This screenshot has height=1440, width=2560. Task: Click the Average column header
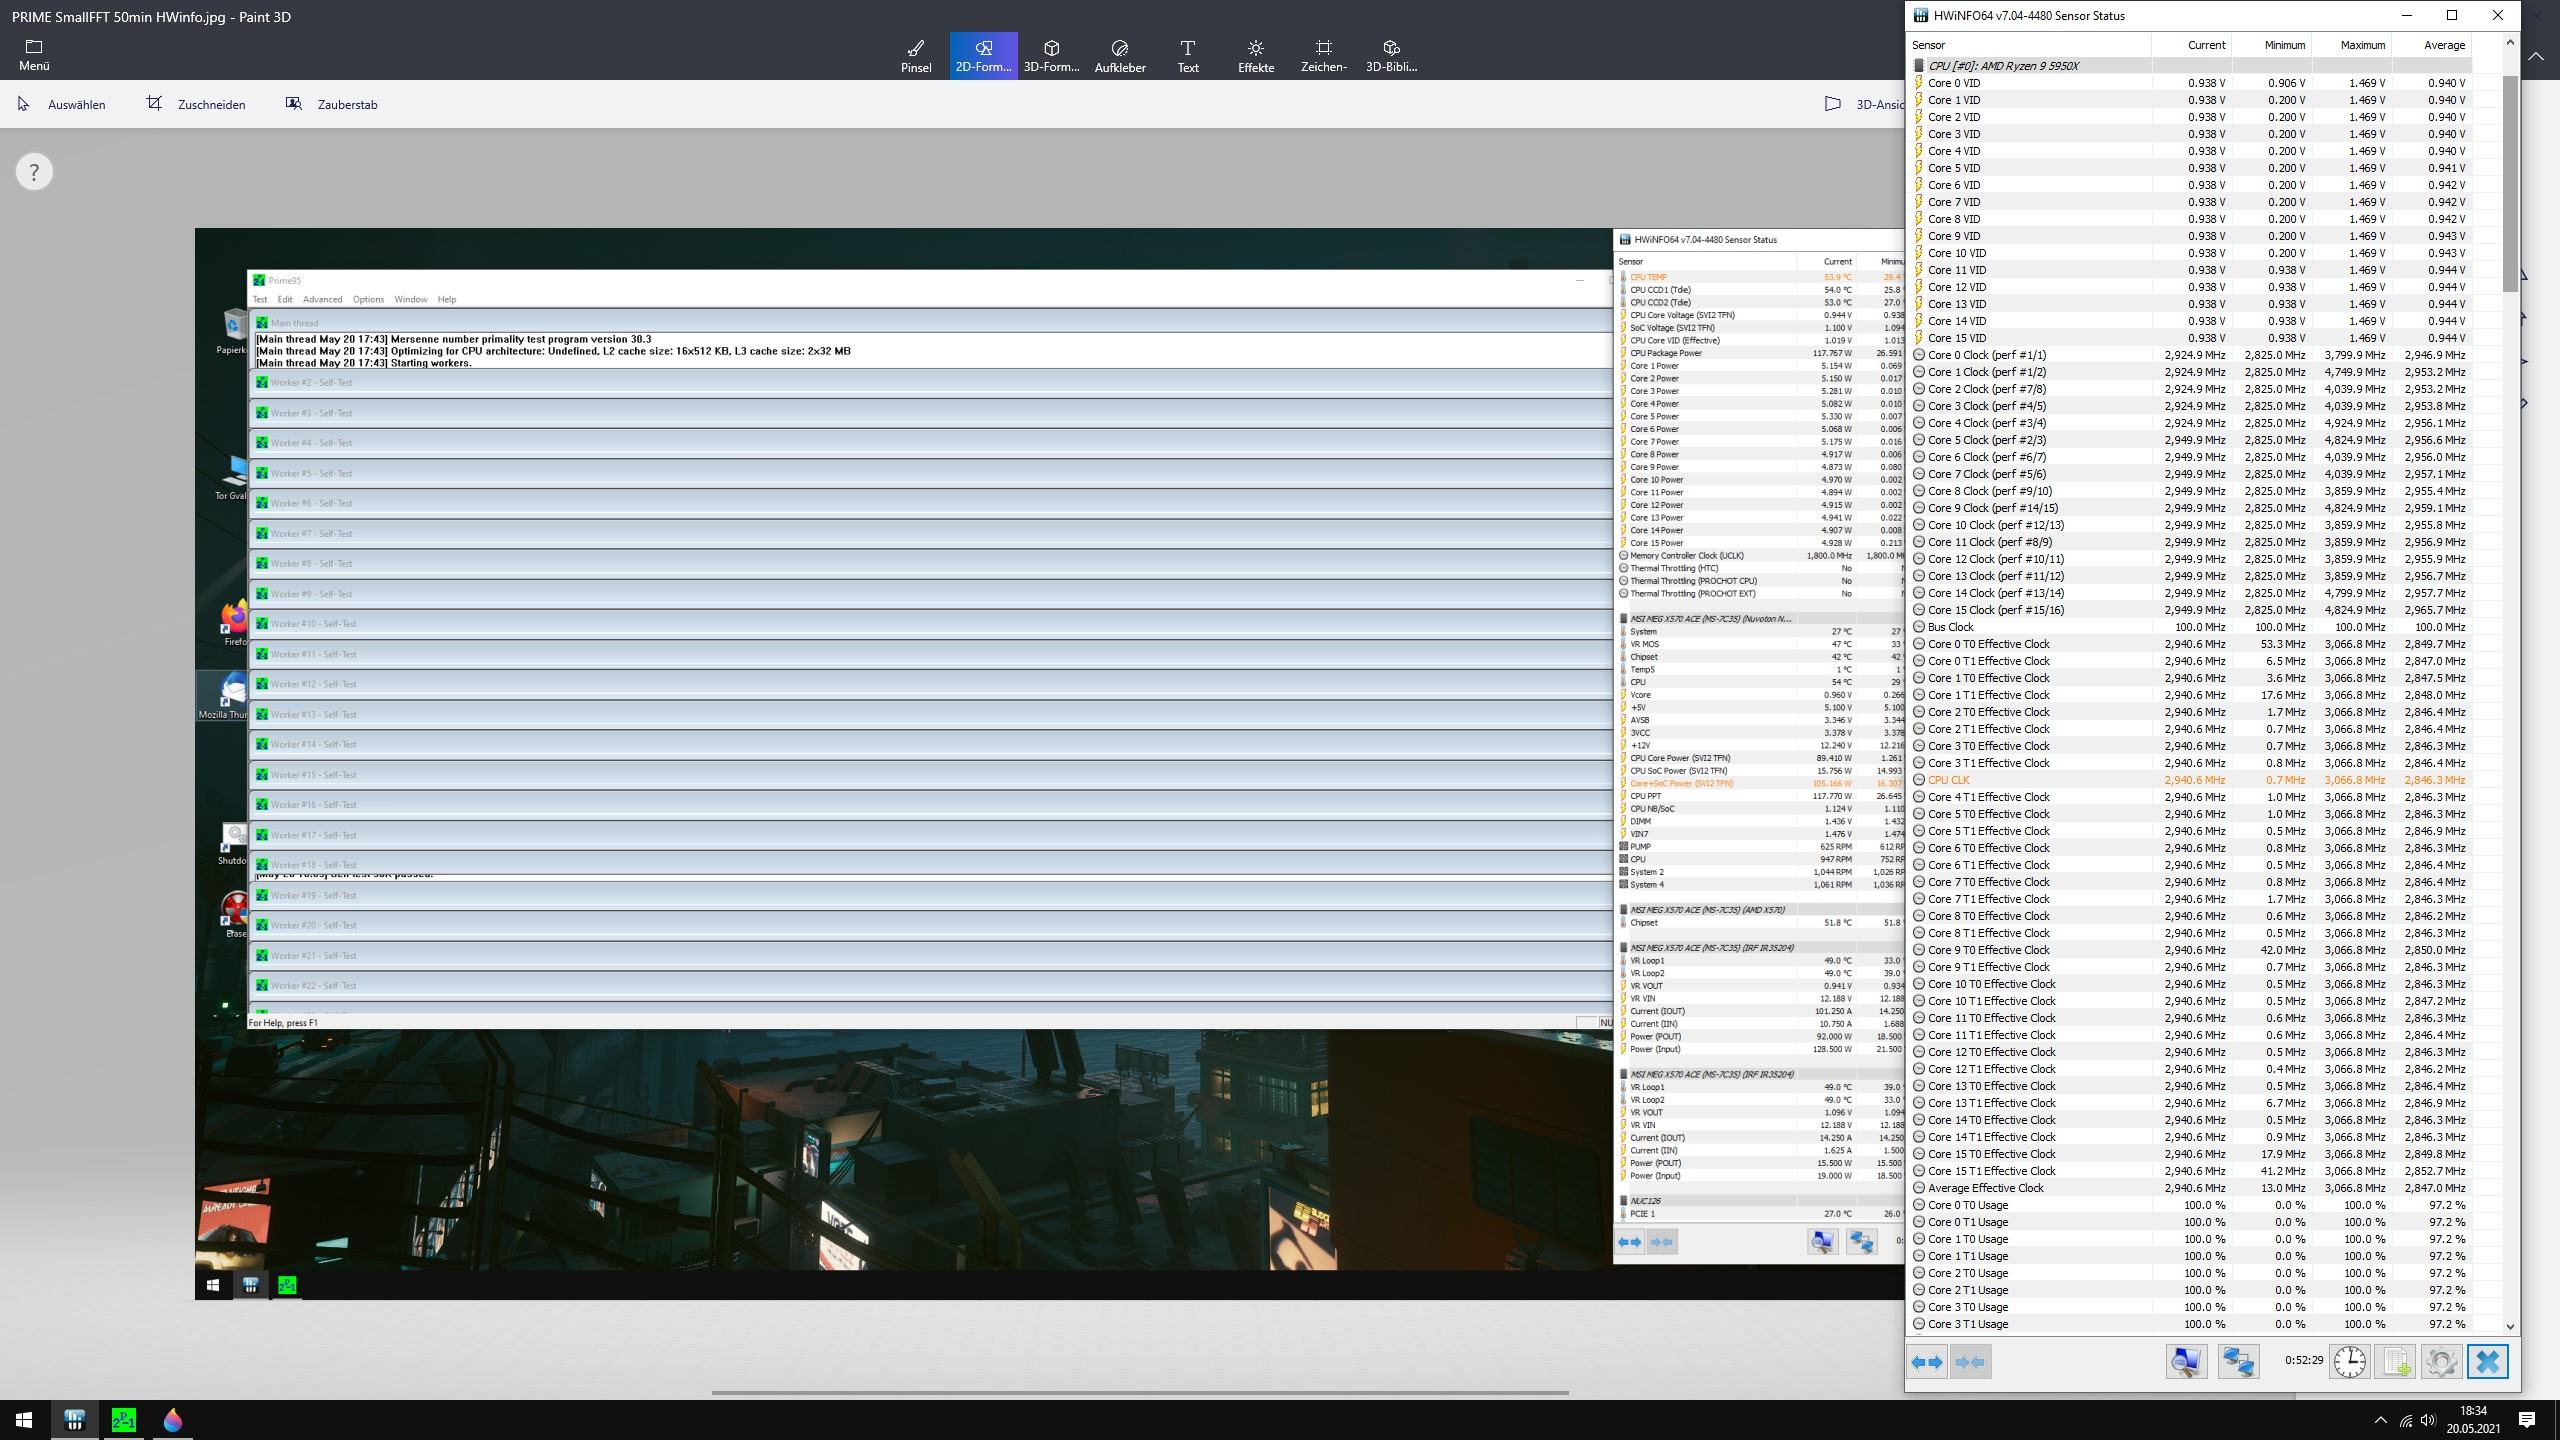coord(2432,45)
